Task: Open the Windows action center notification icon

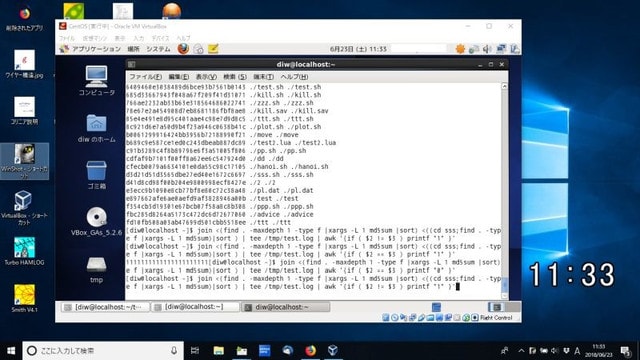Action: [625, 351]
